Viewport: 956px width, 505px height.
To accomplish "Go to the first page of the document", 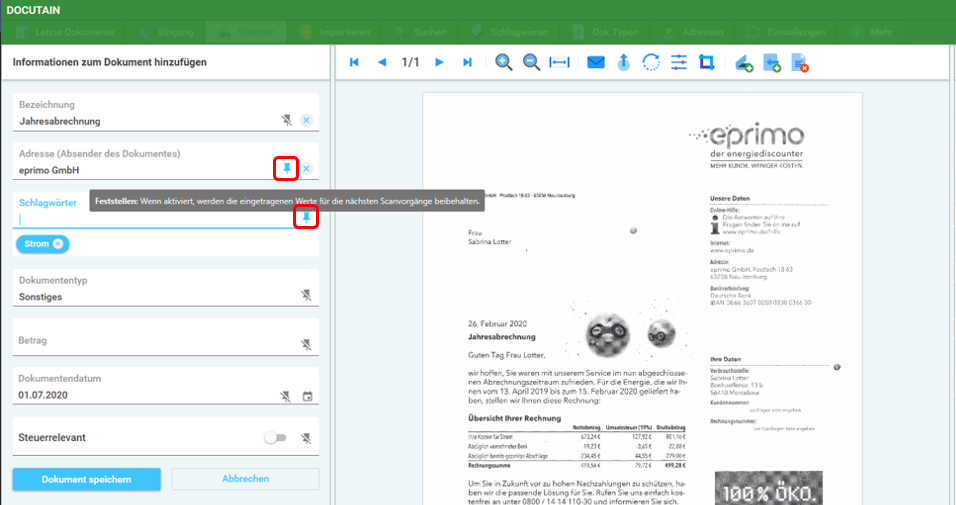I will [x=354, y=62].
